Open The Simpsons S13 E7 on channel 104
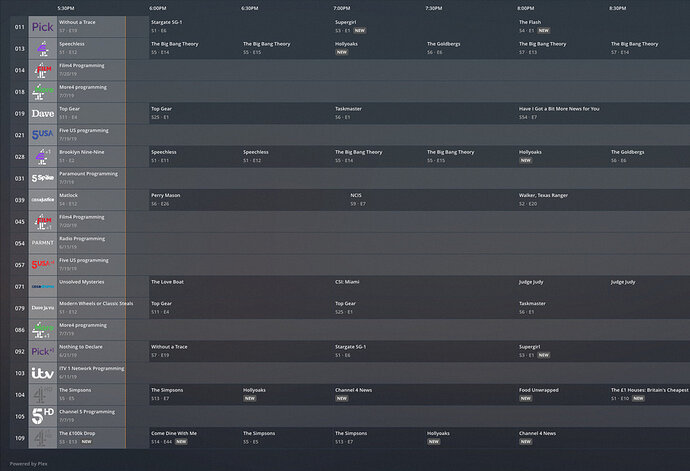The image size is (690, 471). [x=195, y=394]
